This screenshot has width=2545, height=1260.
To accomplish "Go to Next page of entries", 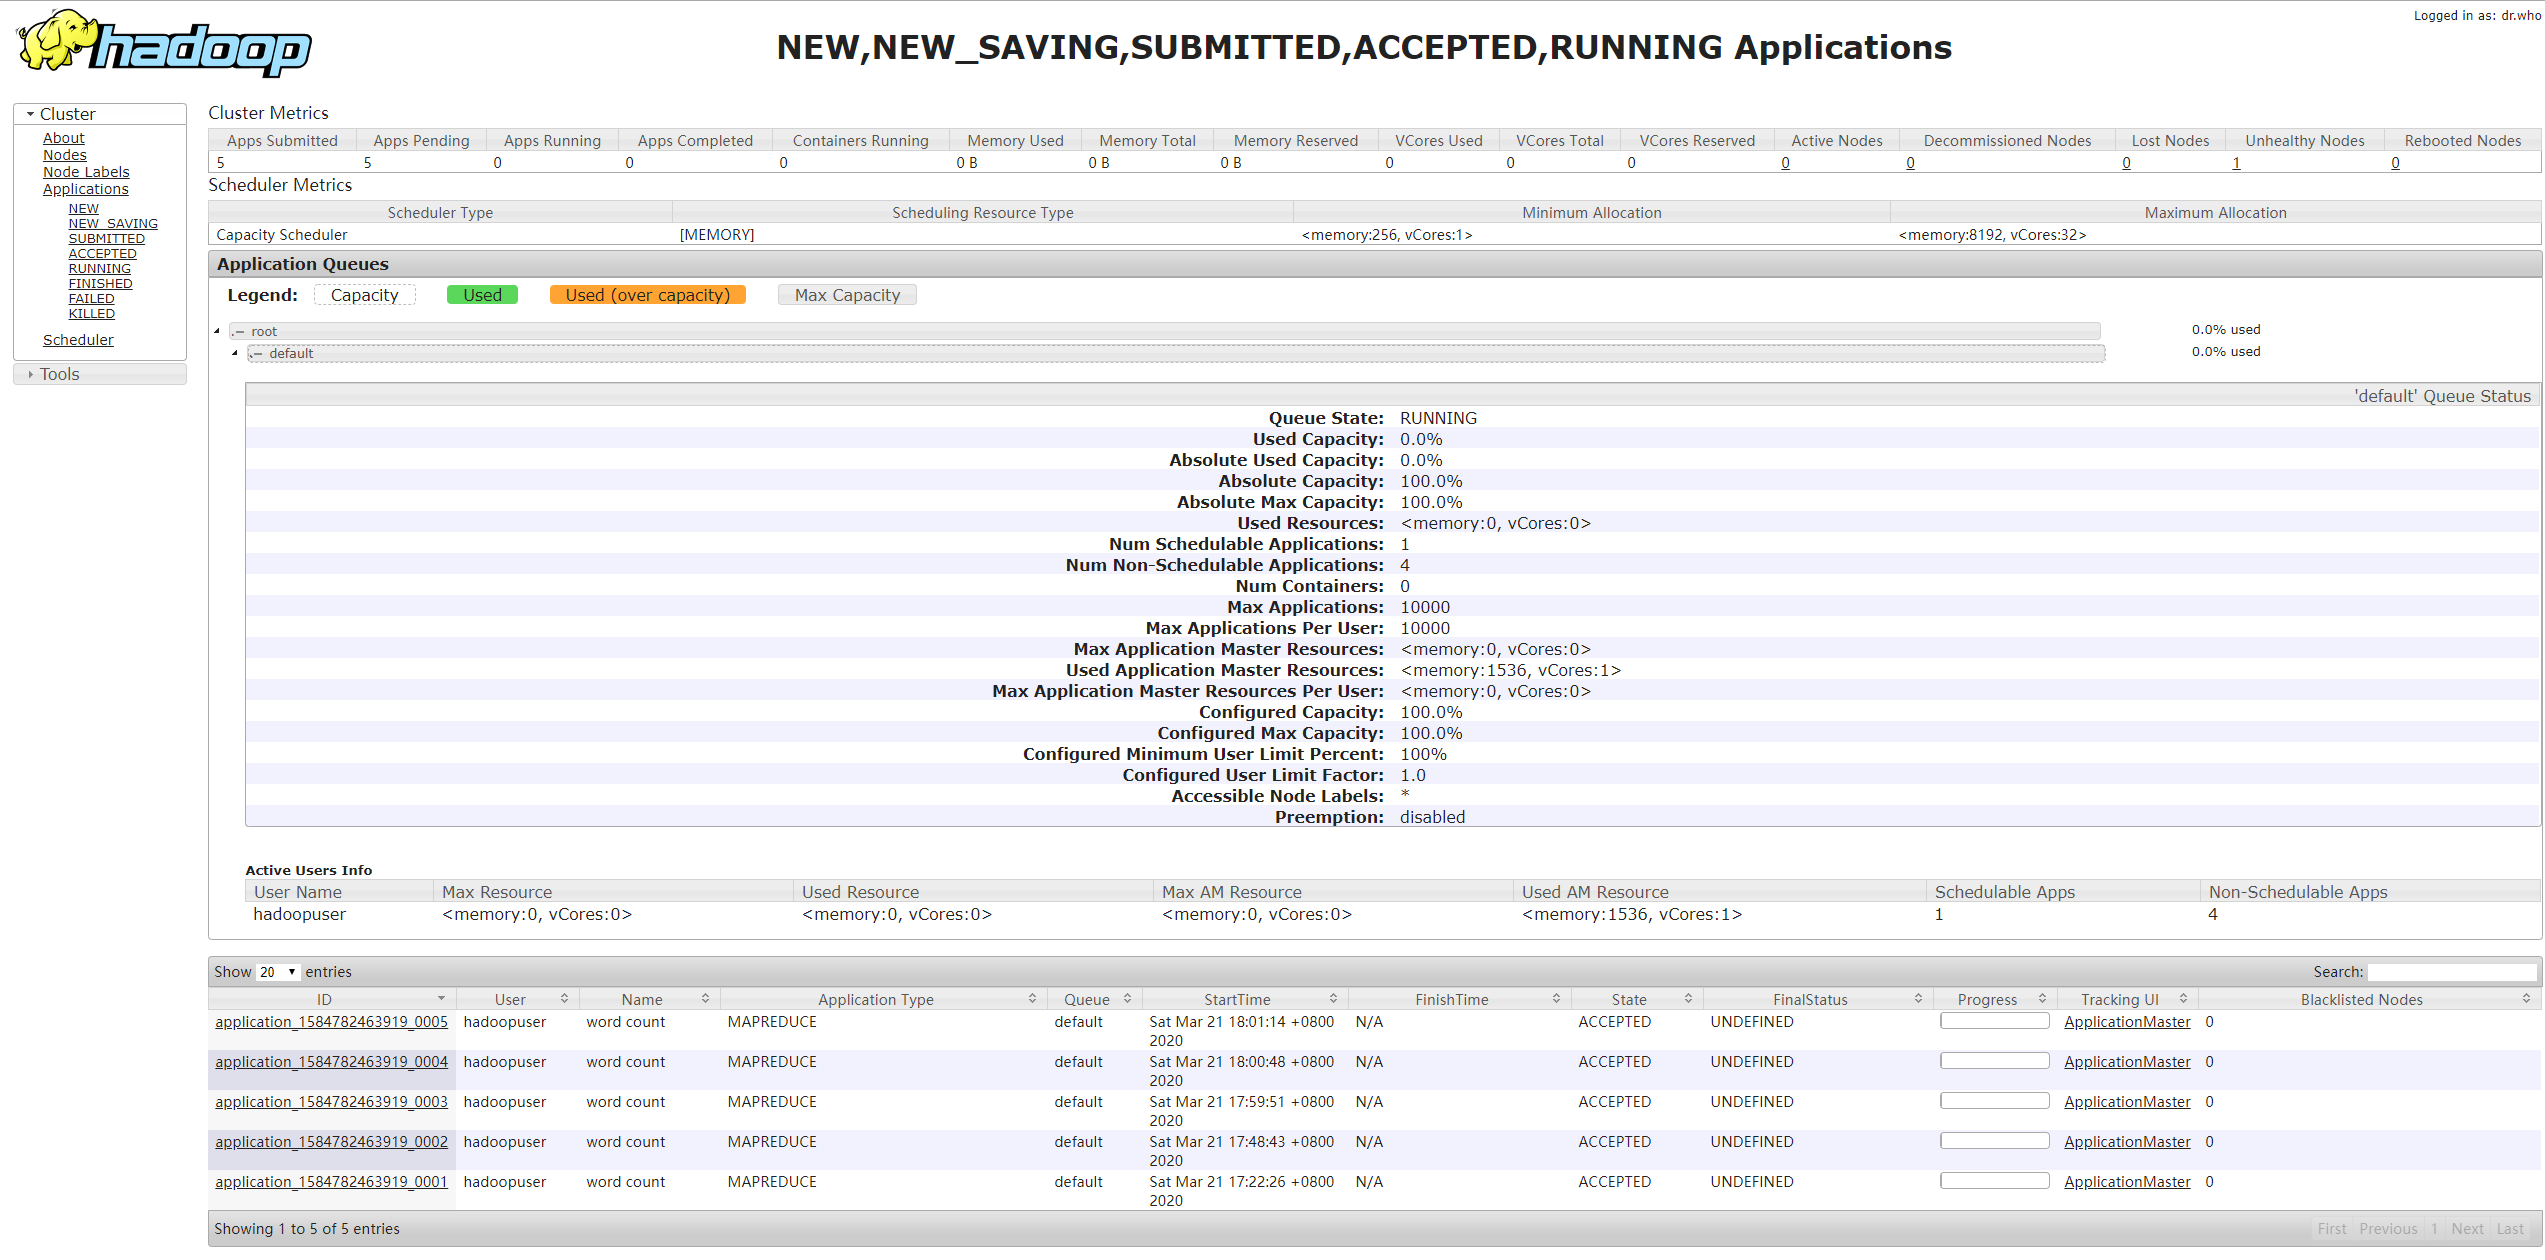I will pos(2467,1229).
